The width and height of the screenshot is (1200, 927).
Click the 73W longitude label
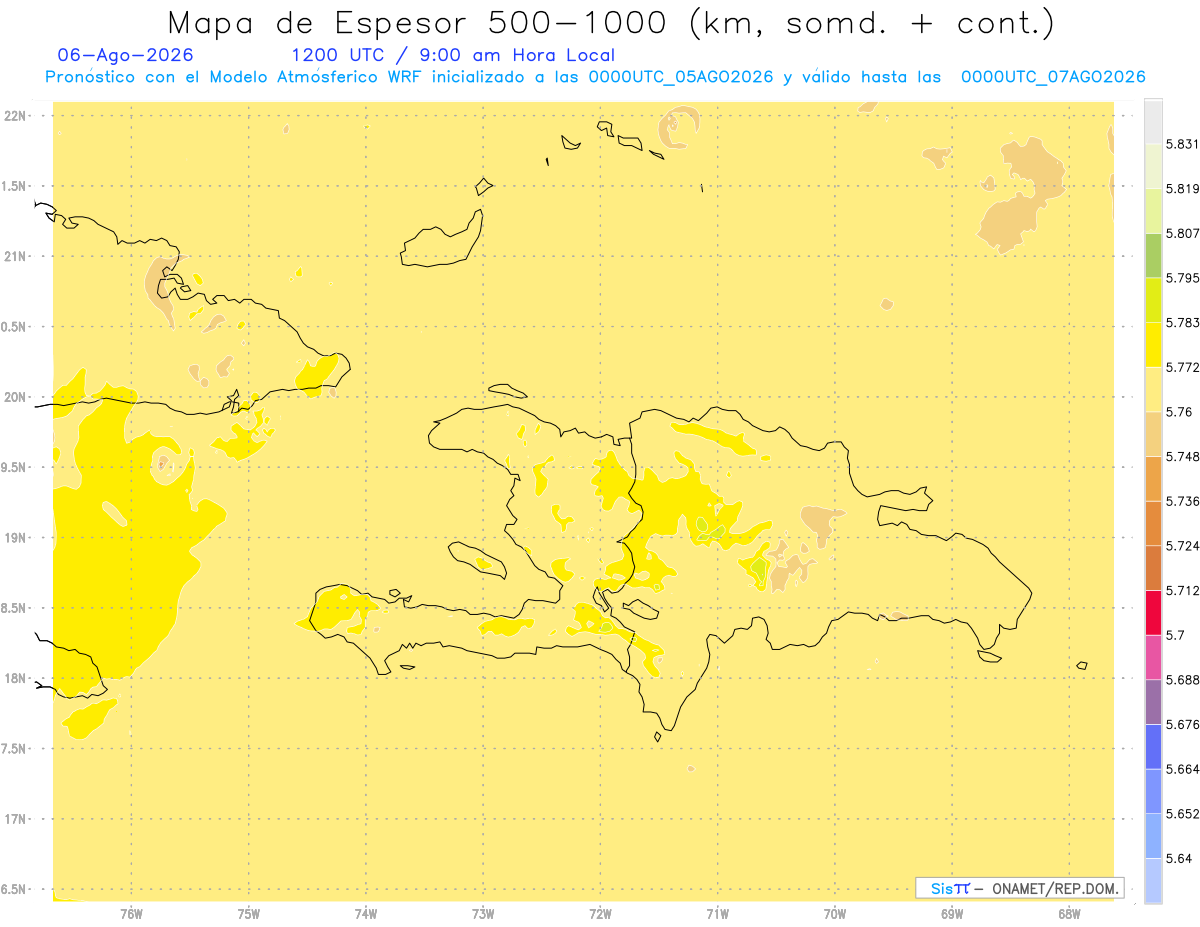[482, 913]
